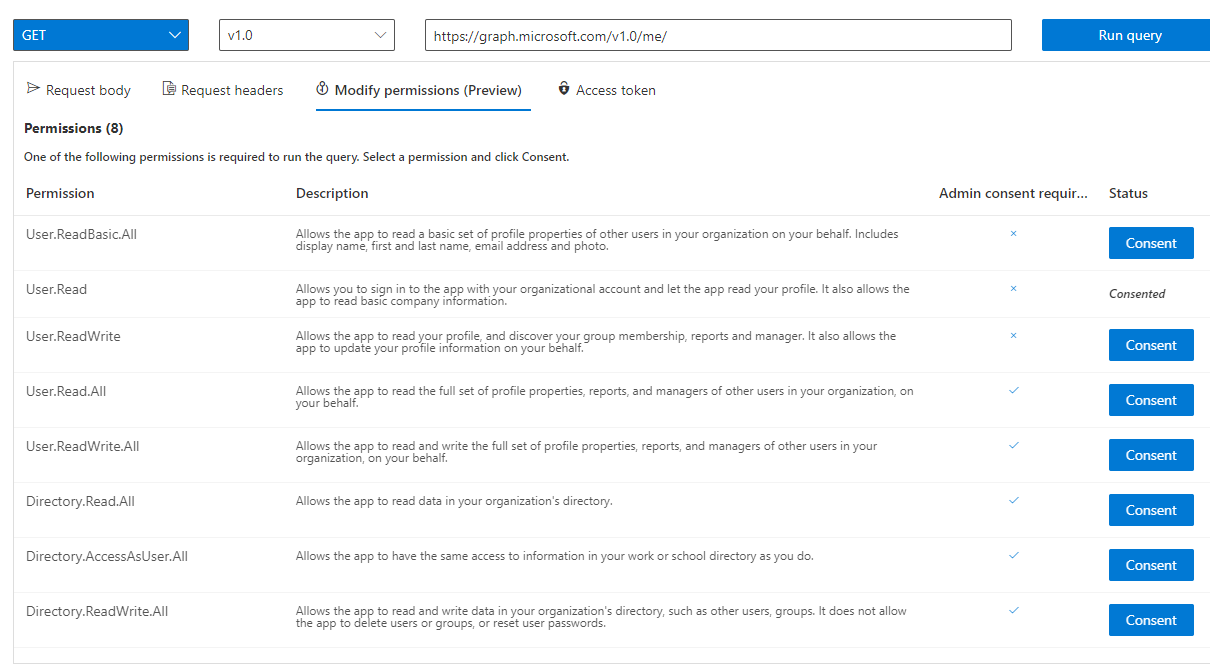Click the Description column header
This screenshot has height=664, width=1210.
click(x=332, y=193)
